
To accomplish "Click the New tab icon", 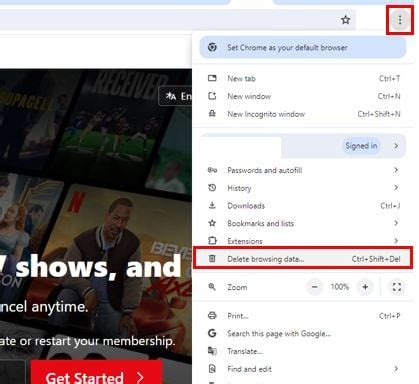I will pyautogui.click(x=212, y=78).
